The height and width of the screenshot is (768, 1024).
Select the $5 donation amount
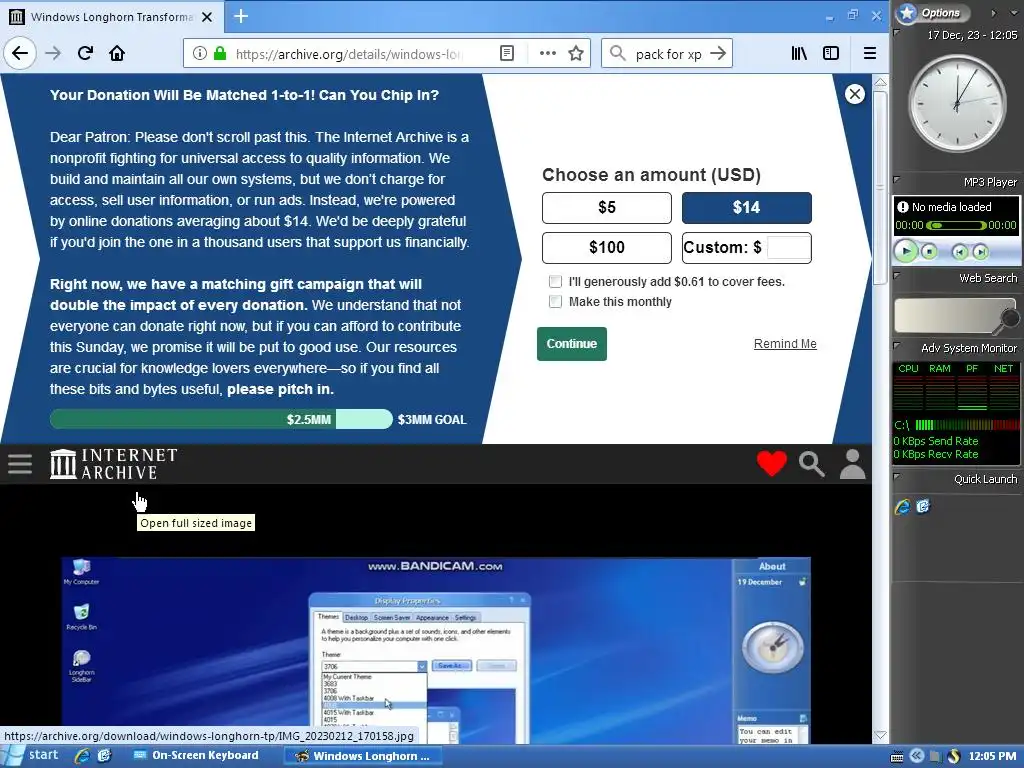click(607, 208)
